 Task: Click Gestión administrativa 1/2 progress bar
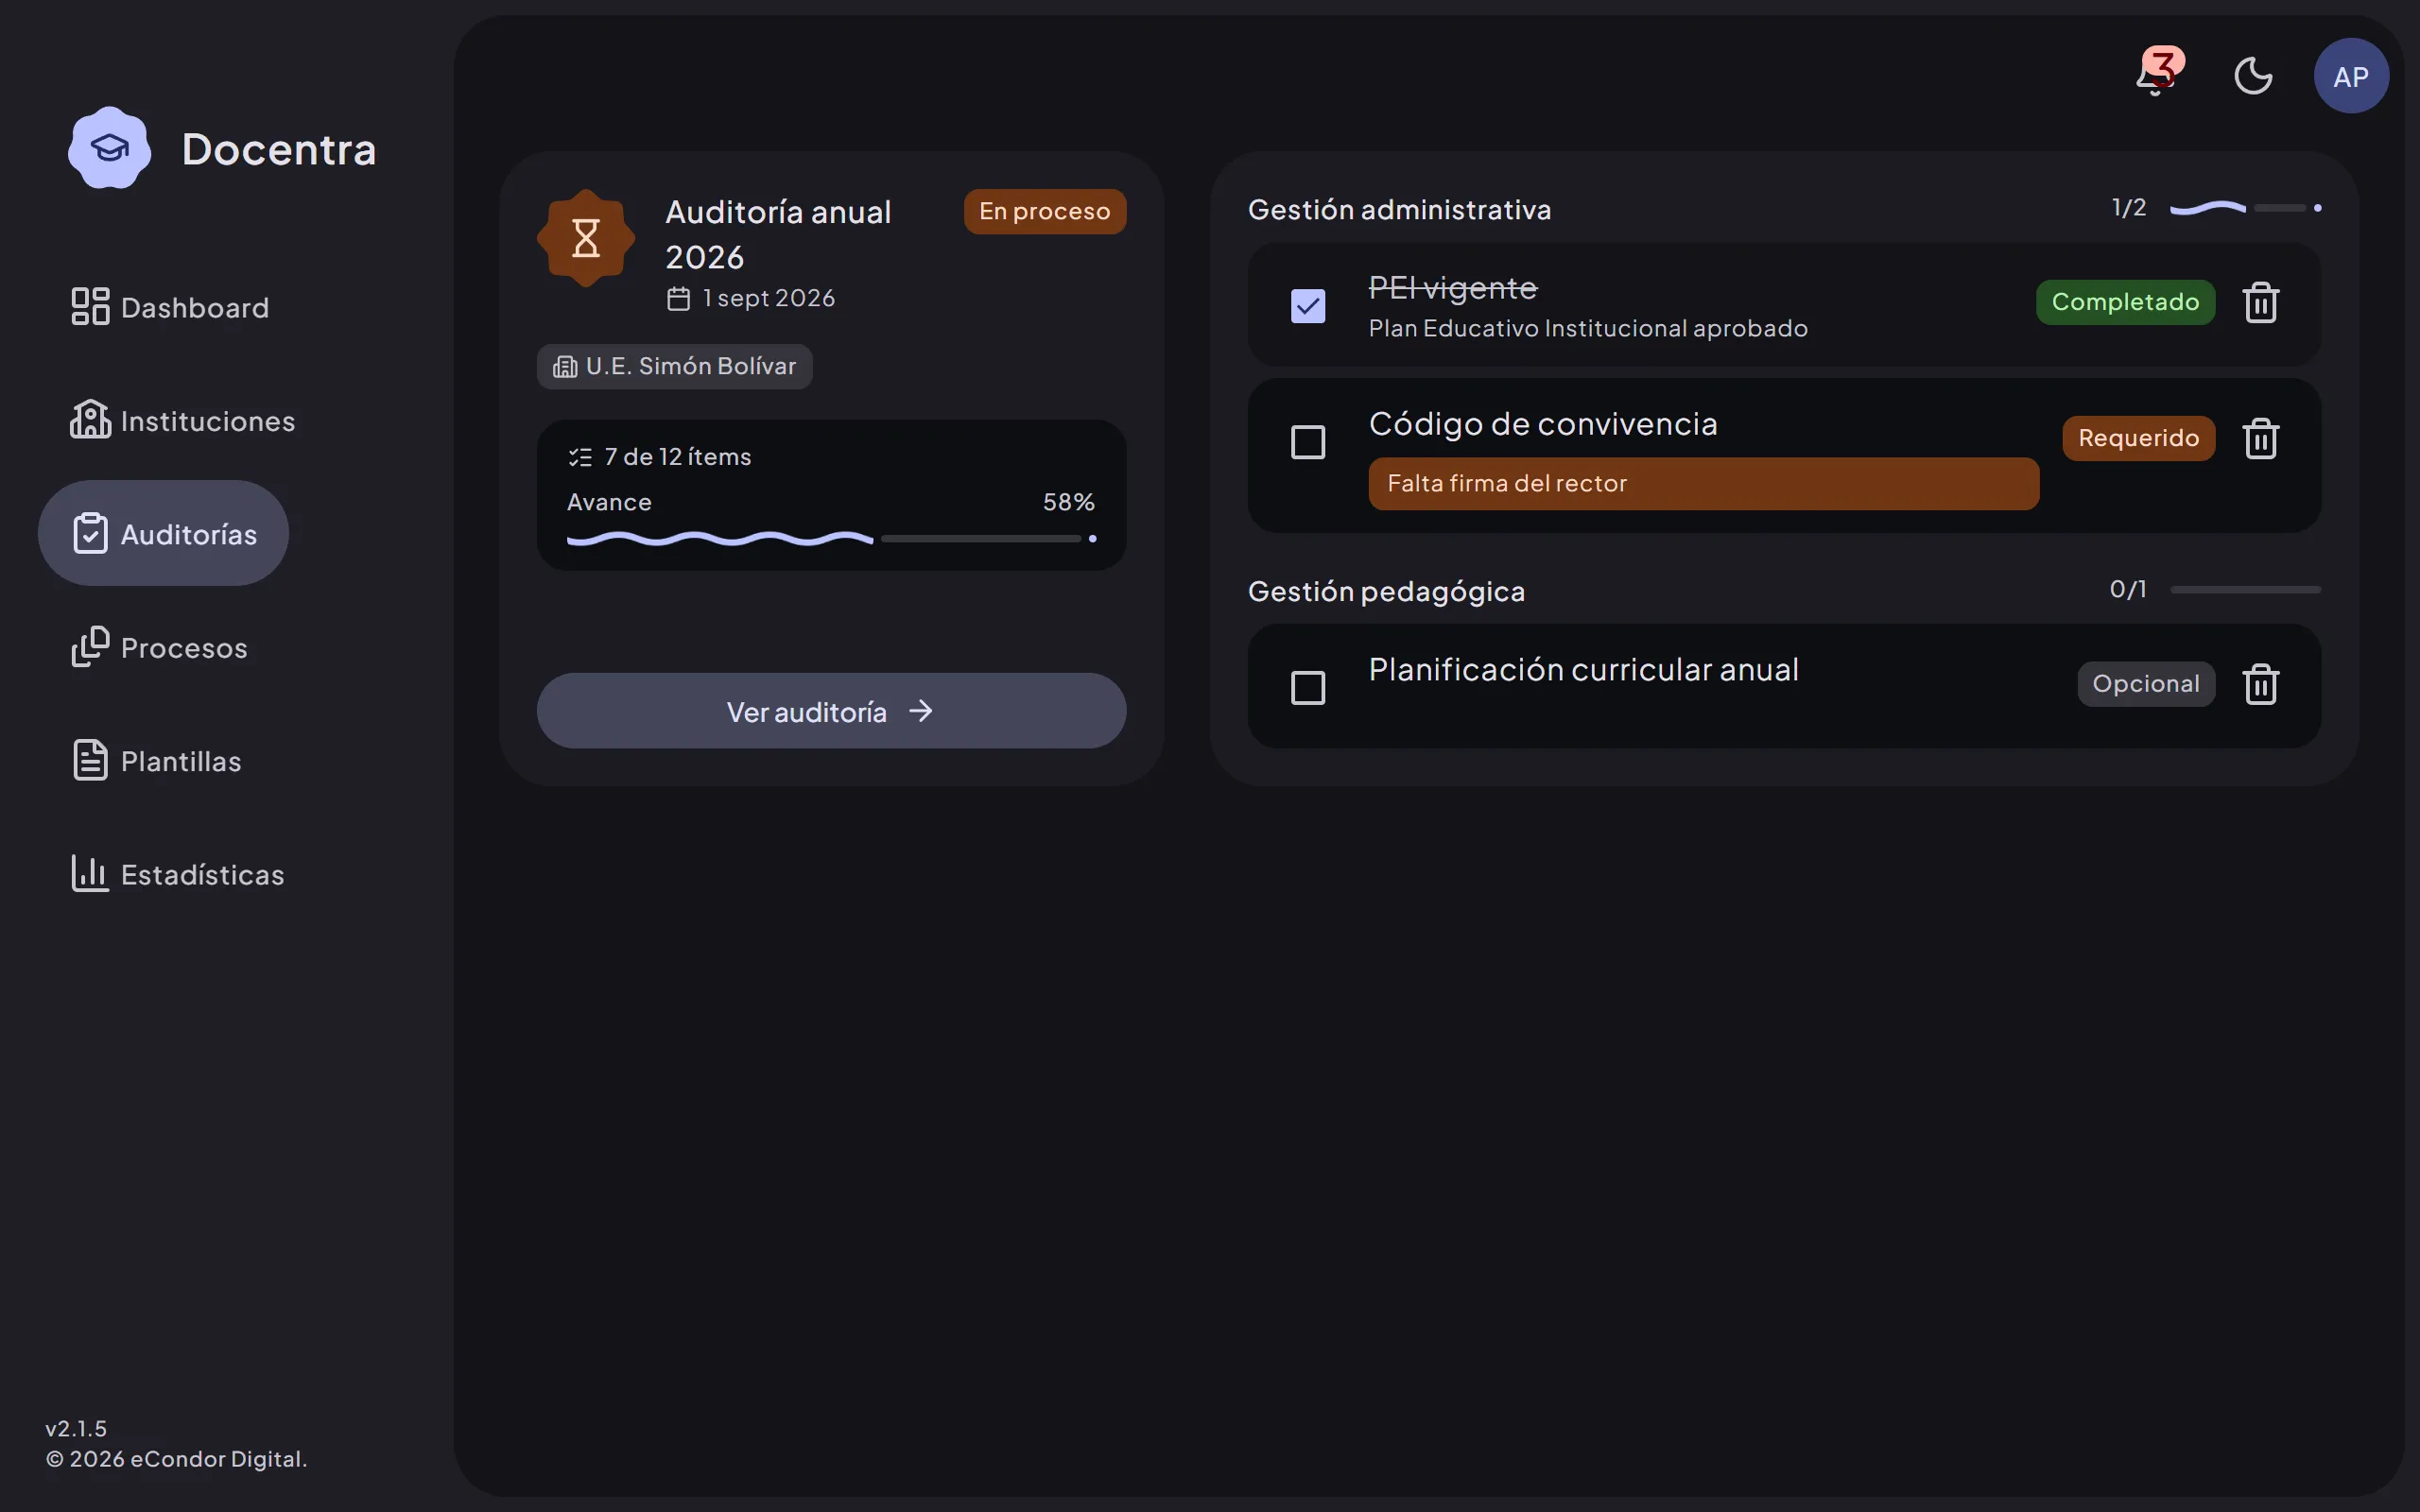pyautogui.click(x=2245, y=208)
